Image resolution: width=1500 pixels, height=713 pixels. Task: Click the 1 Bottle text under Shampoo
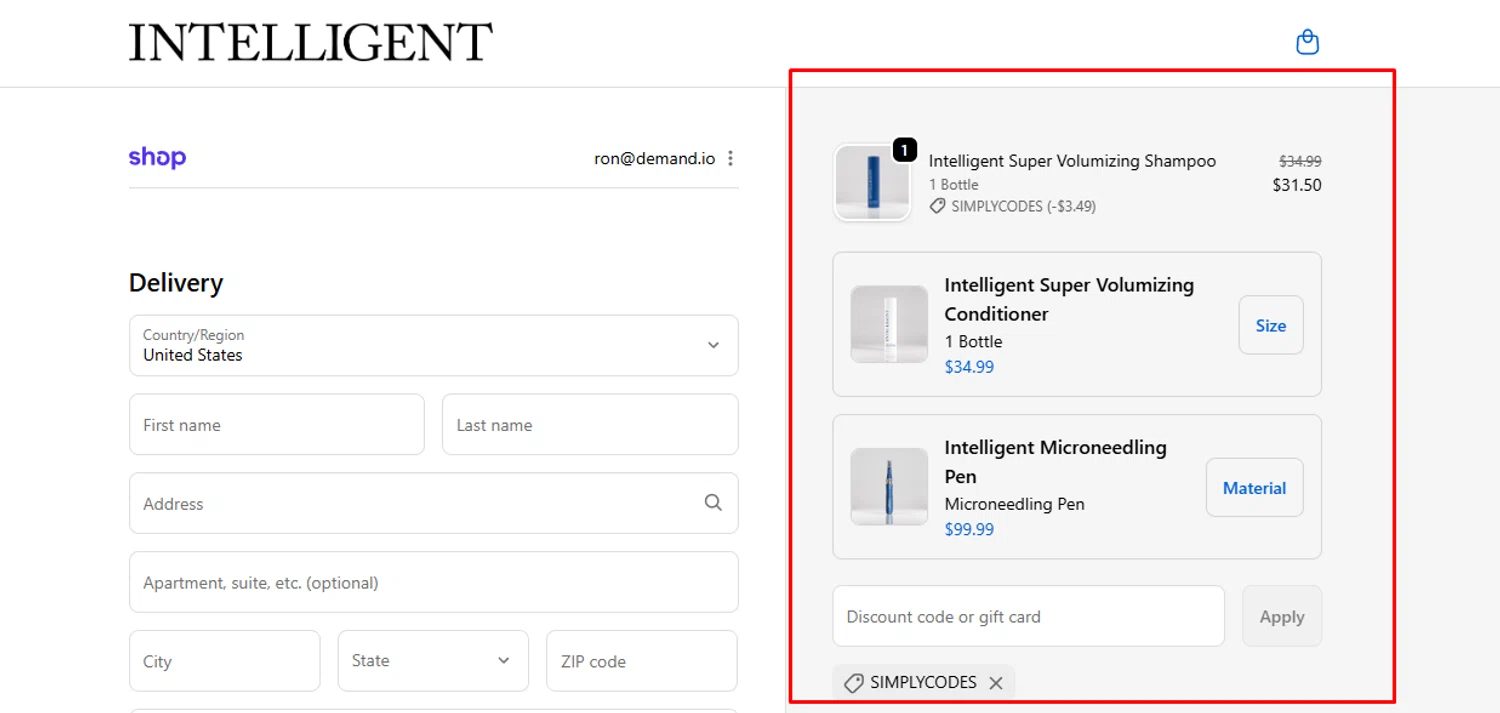[x=954, y=185]
